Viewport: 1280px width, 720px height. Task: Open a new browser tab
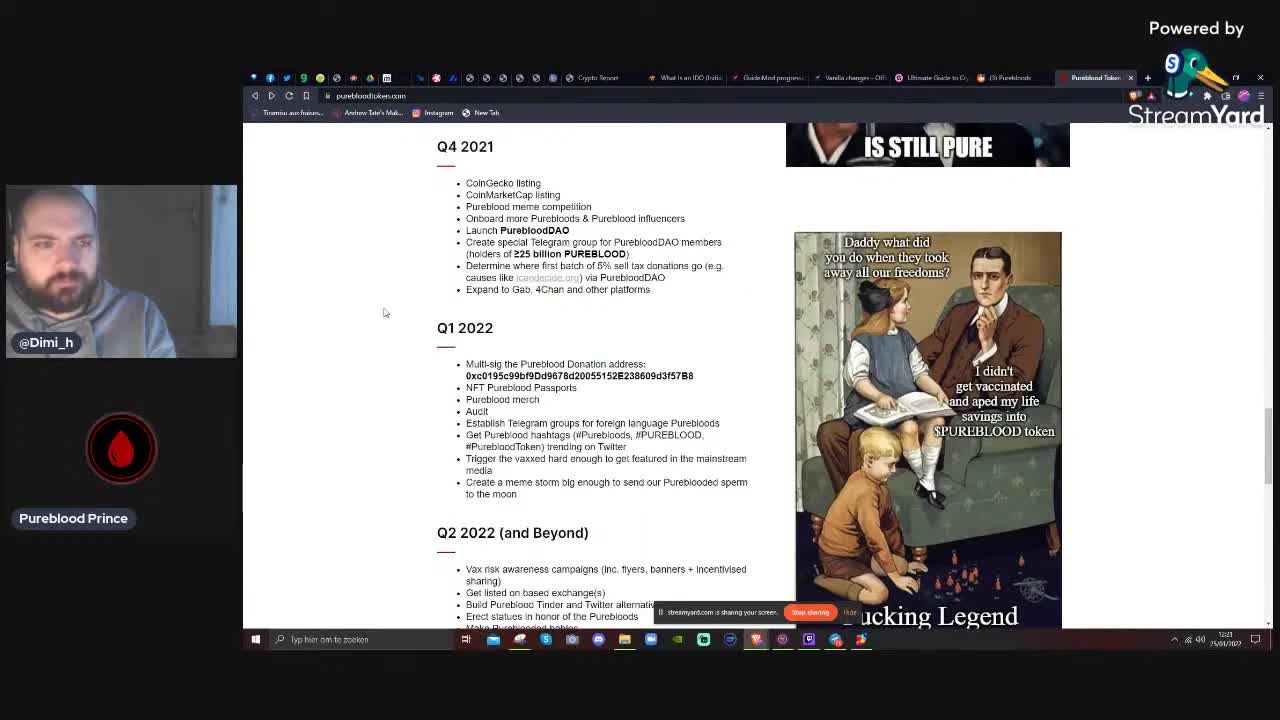click(x=1148, y=78)
